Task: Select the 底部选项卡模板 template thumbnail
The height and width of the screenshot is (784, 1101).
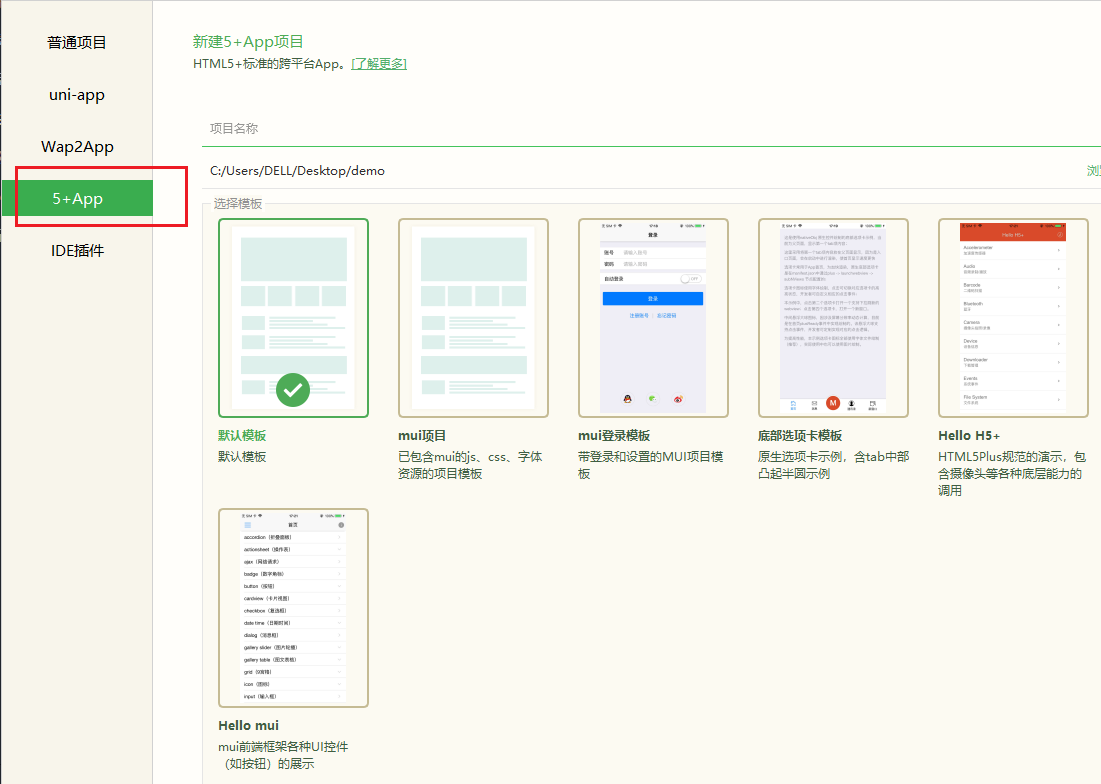Action: pos(833,318)
